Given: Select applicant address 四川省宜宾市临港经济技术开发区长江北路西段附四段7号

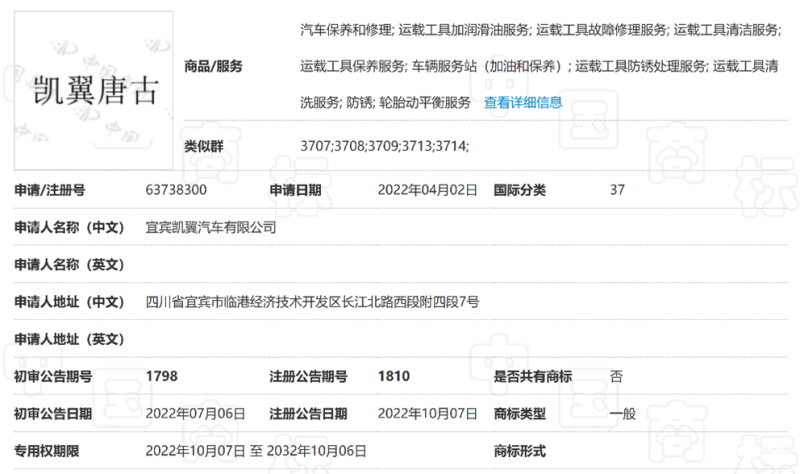Looking at the screenshot, I should coord(312,302).
